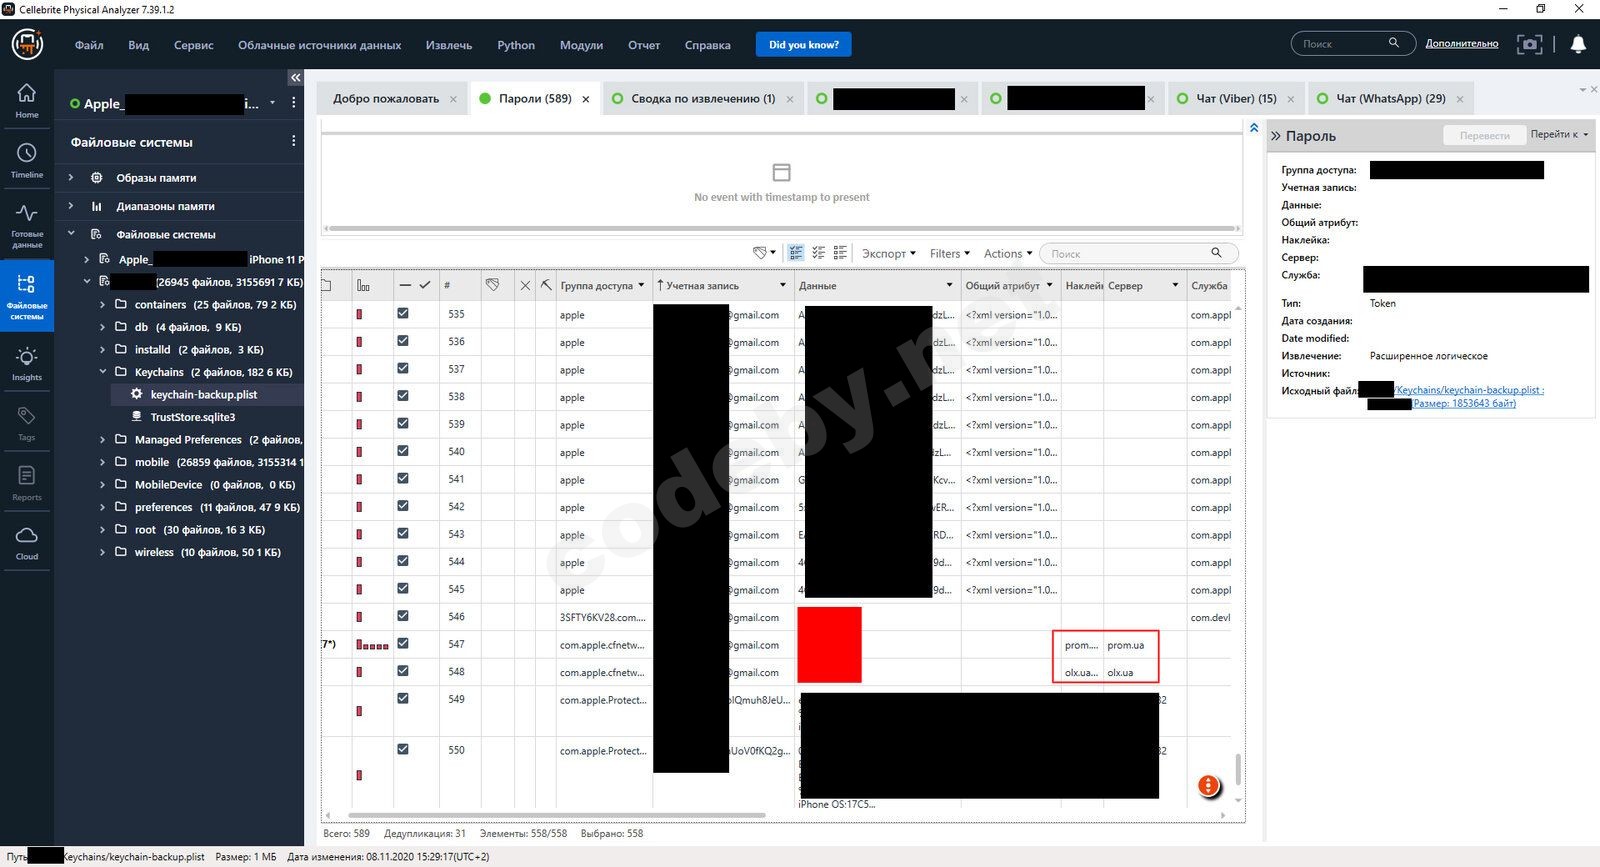
Task: Switch to the Чат (WhatsApp) (29) tab
Action: tap(1390, 99)
